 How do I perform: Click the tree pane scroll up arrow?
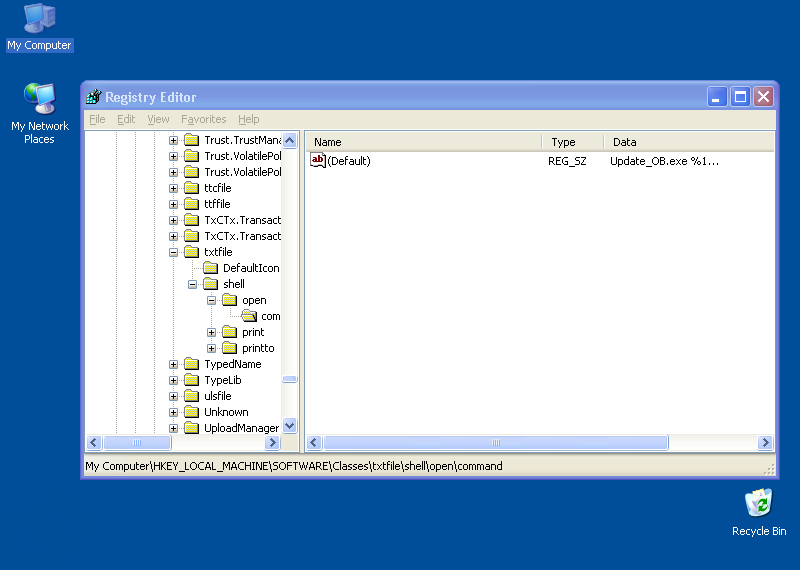[290, 140]
